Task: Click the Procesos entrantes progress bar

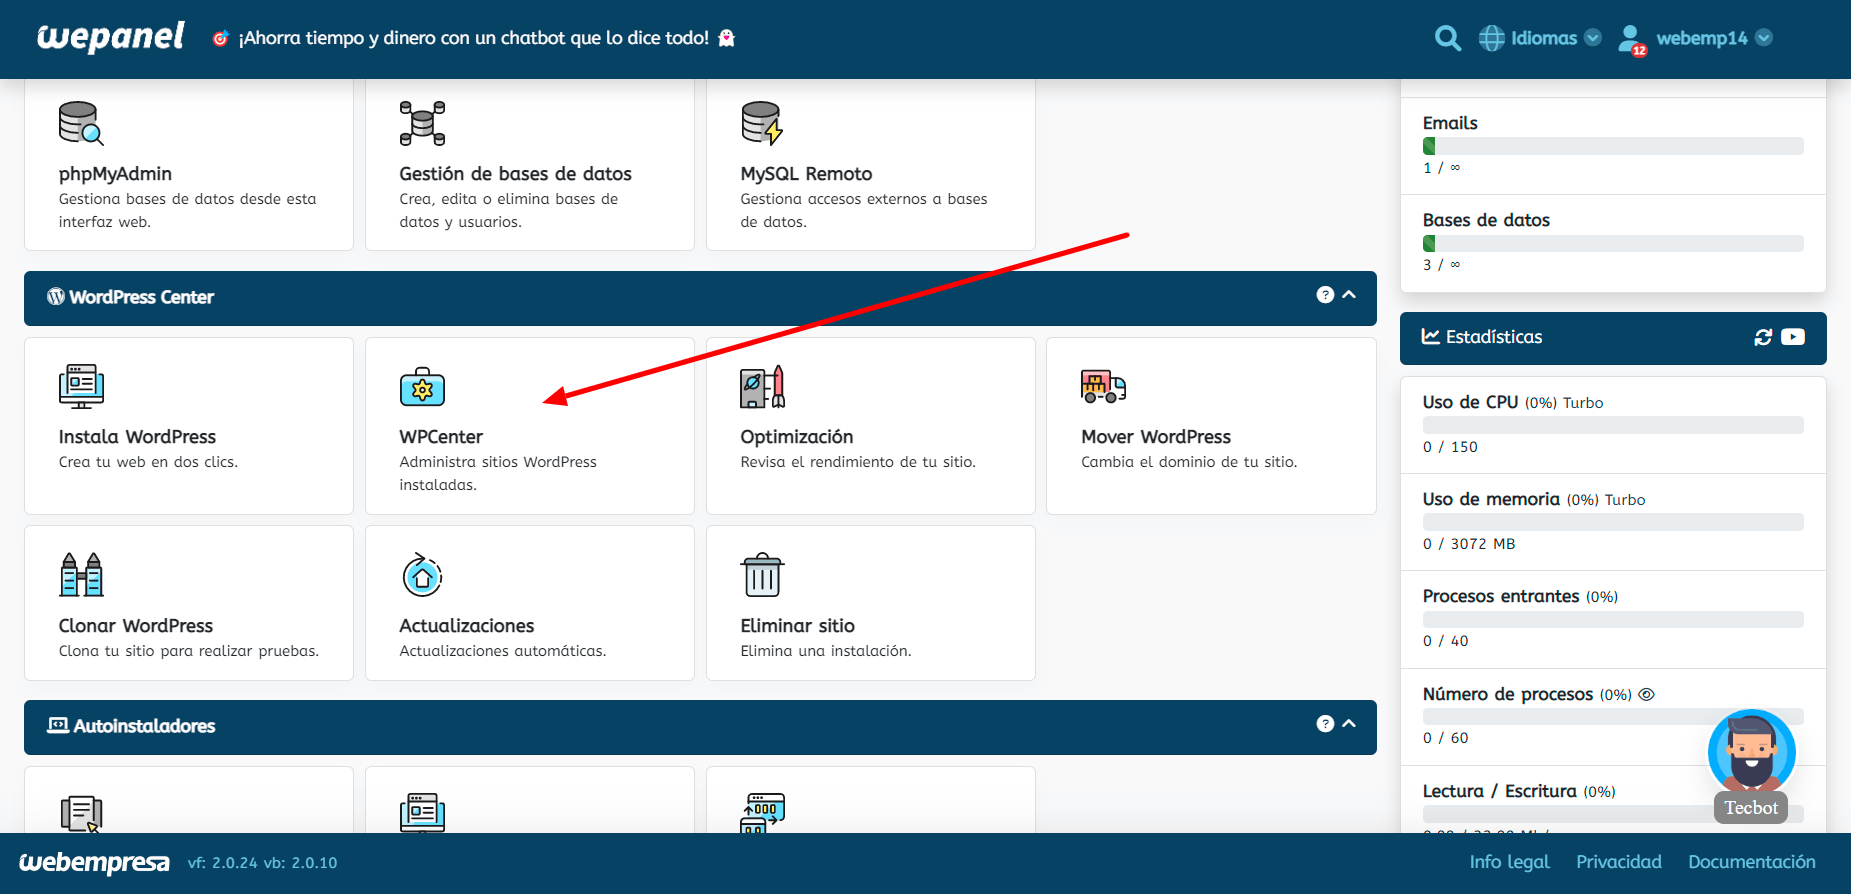Action: tap(1613, 619)
